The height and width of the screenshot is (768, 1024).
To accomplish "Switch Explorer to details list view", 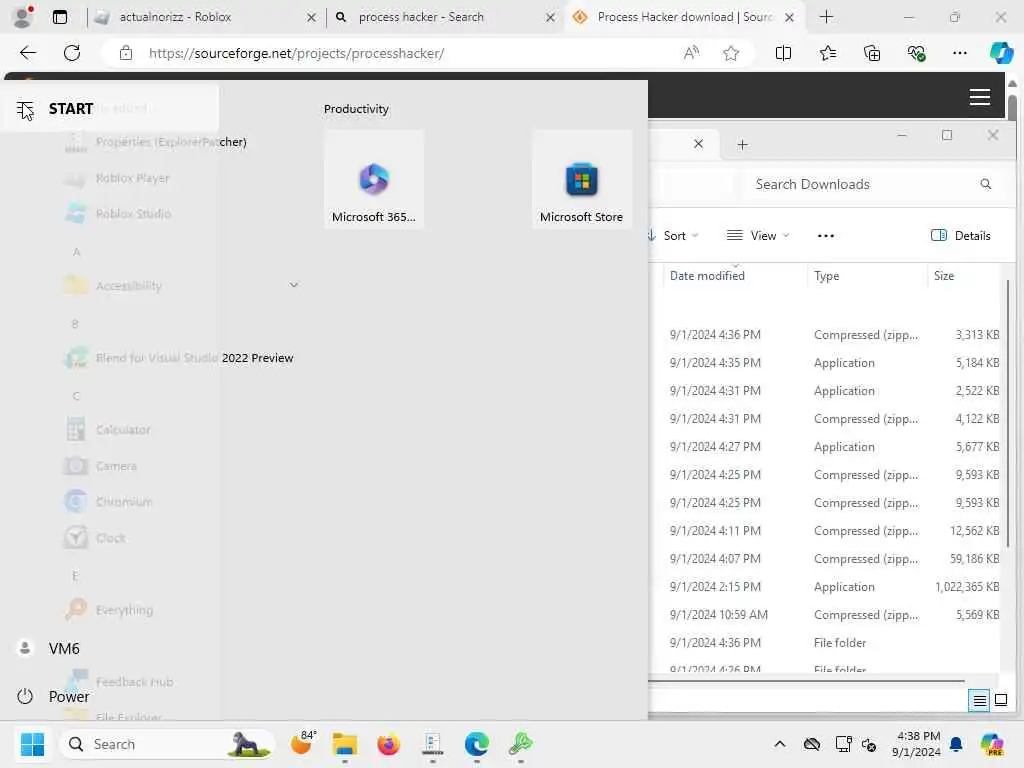I will tap(980, 701).
